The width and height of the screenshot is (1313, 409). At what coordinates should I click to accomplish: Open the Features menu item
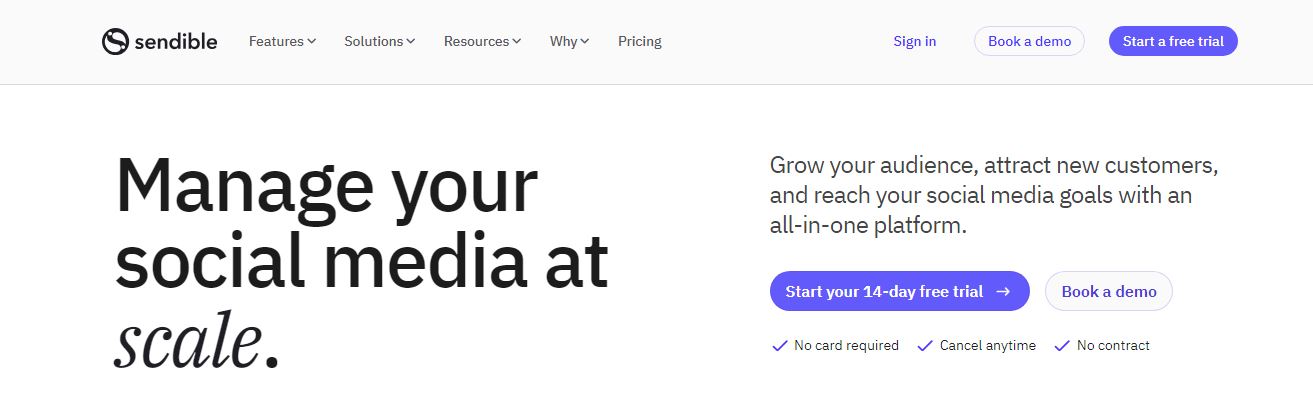[276, 41]
